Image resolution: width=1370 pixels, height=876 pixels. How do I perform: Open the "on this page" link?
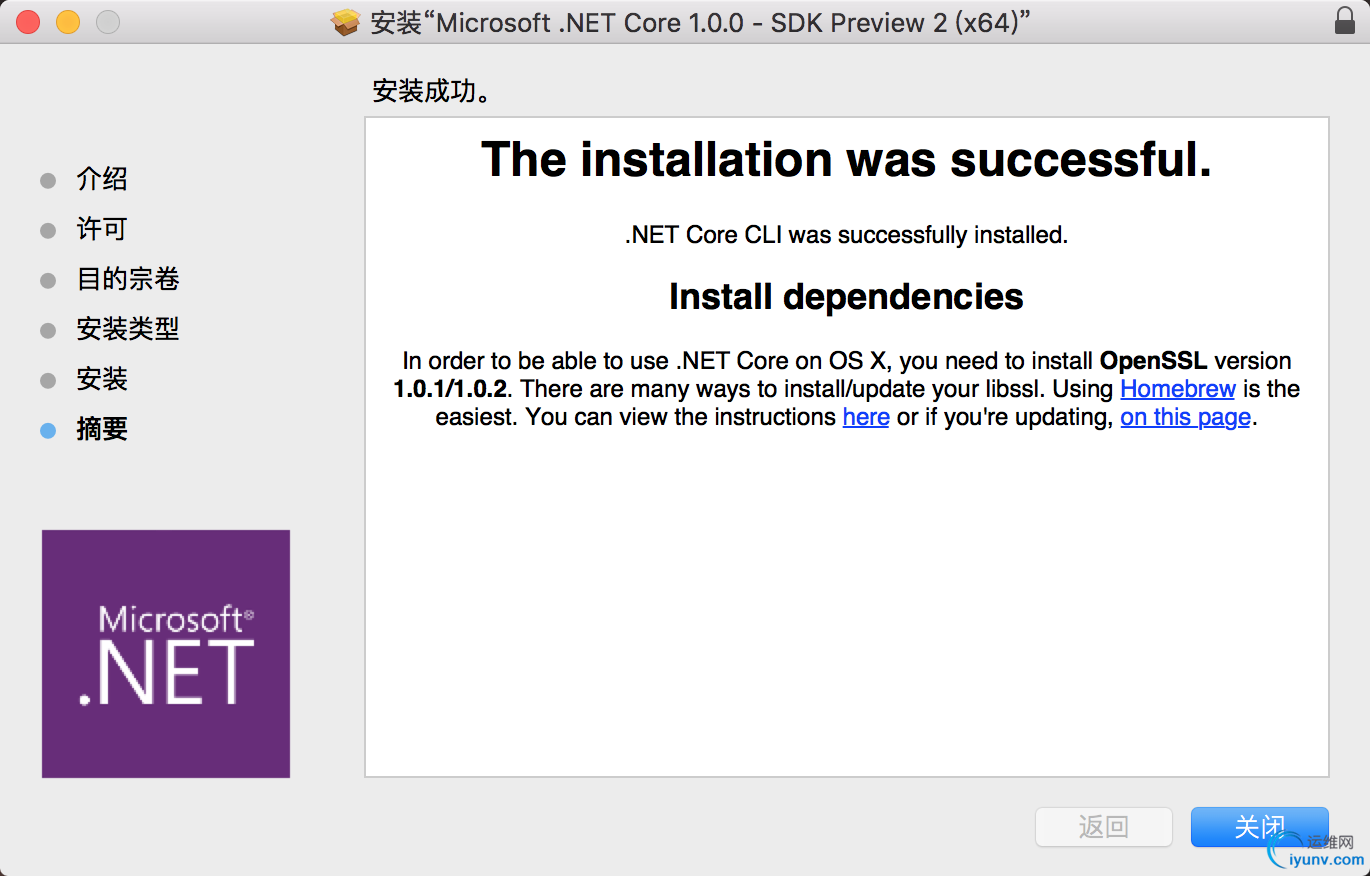pyautogui.click(x=1185, y=417)
